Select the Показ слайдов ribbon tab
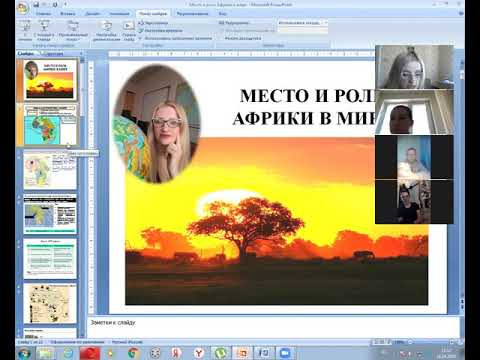Viewport: 480px width, 360px height. click(x=153, y=14)
